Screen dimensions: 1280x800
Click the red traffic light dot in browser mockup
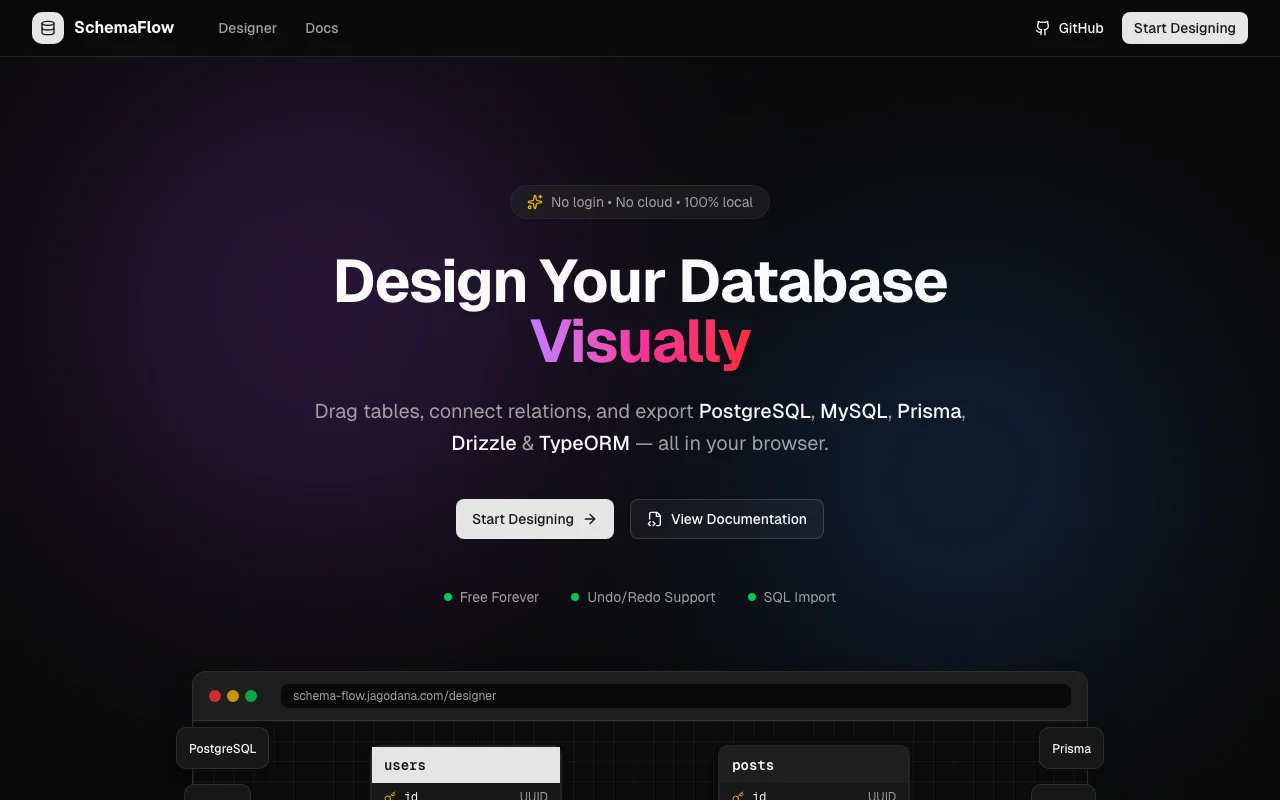215,695
